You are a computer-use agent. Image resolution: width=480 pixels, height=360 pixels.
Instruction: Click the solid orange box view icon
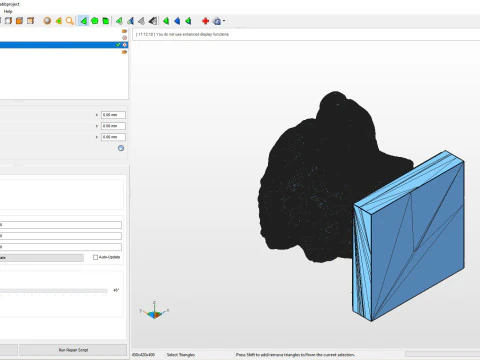point(19,21)
